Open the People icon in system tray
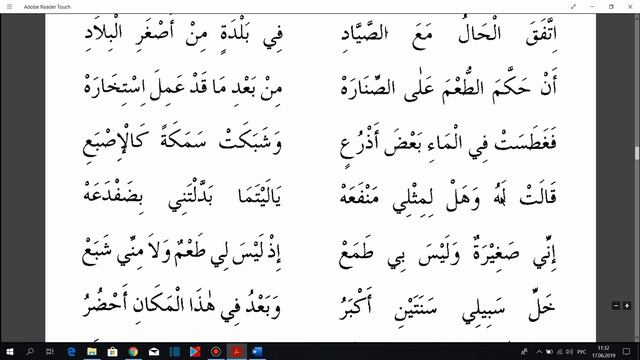This screenshot has height=360, width=640. (524, 351)
